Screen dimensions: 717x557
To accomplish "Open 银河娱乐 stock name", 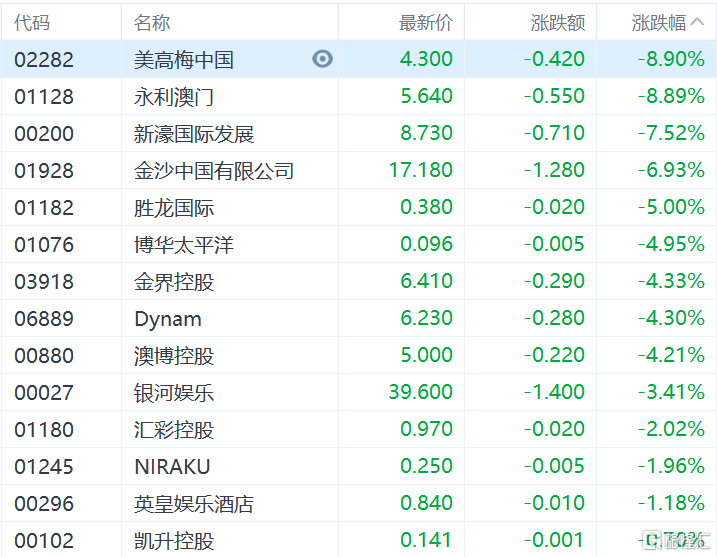I will click(174, 393).
